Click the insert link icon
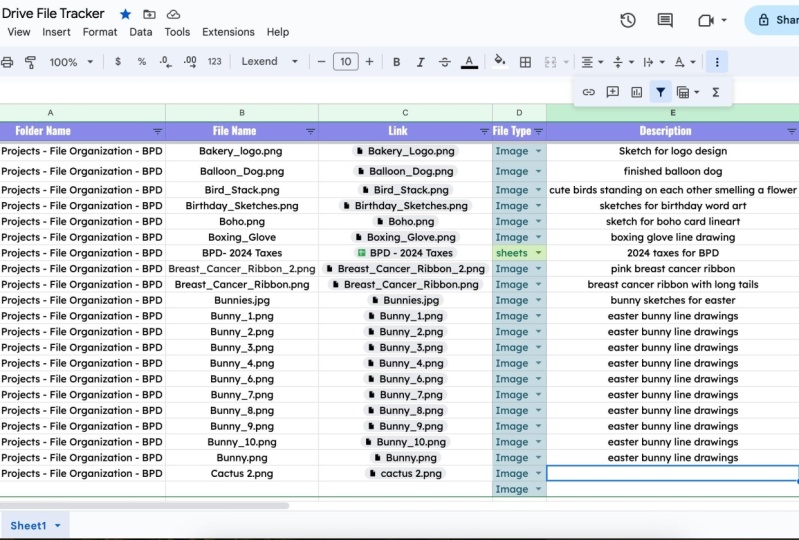 coord(589,92)
